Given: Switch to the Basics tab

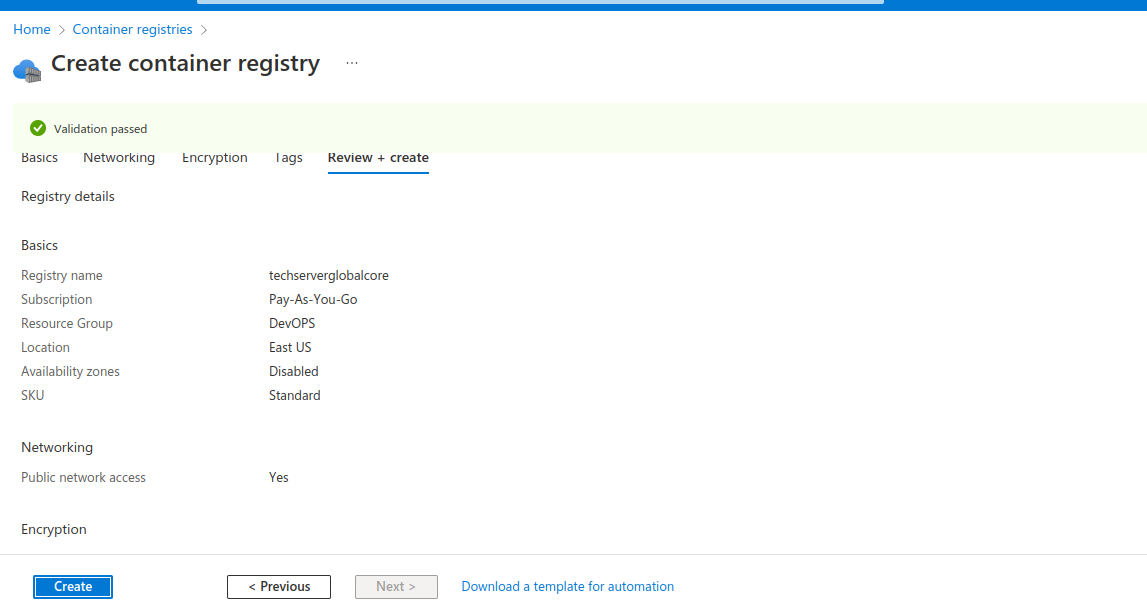Looking at the screenshot, I should coord(40,157).
